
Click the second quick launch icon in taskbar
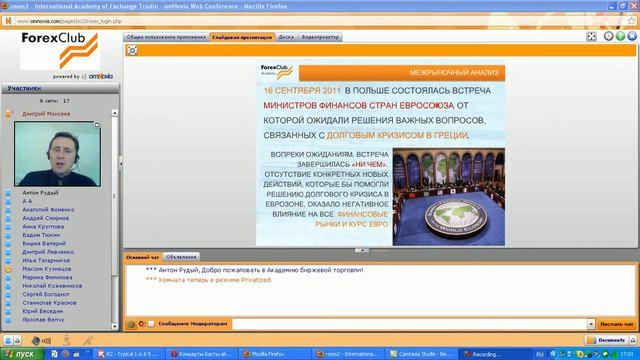(x=65, y=354)
